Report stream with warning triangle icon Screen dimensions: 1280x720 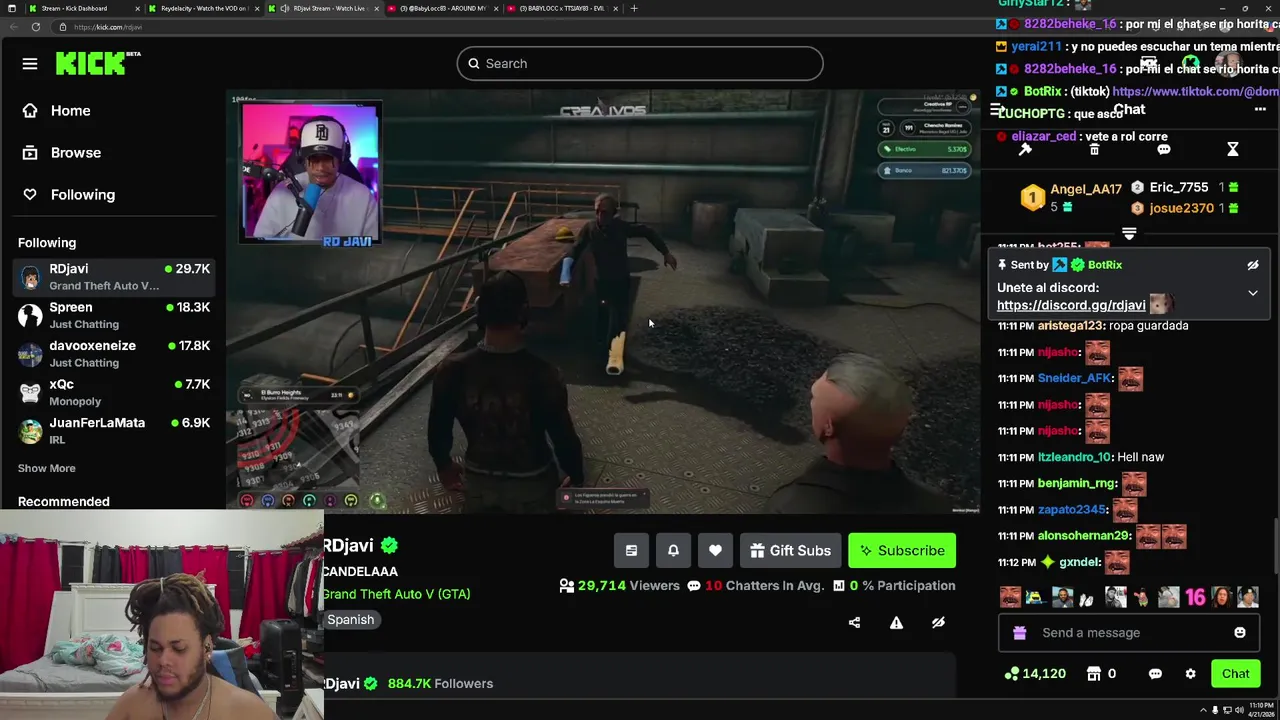click(x=896, y=623)
